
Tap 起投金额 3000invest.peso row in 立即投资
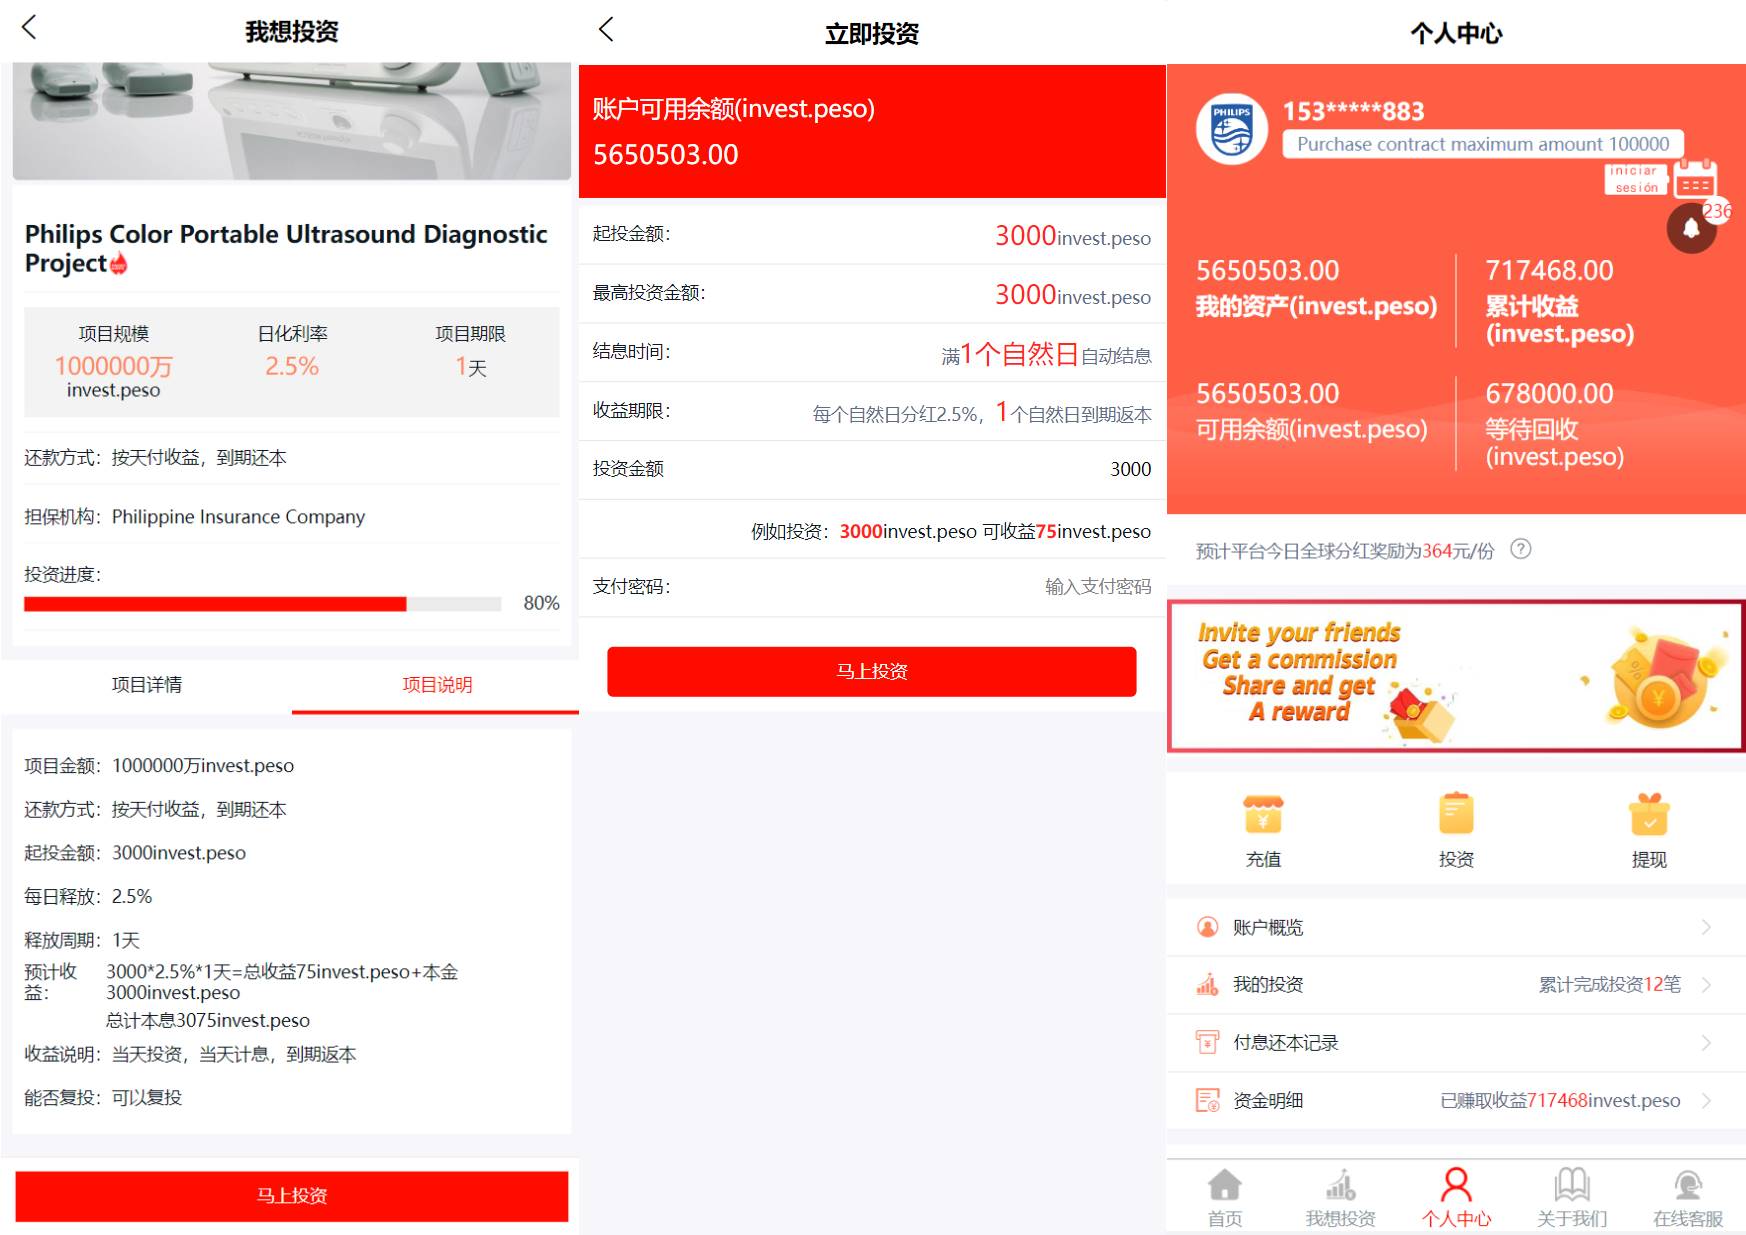pos(872,234)
